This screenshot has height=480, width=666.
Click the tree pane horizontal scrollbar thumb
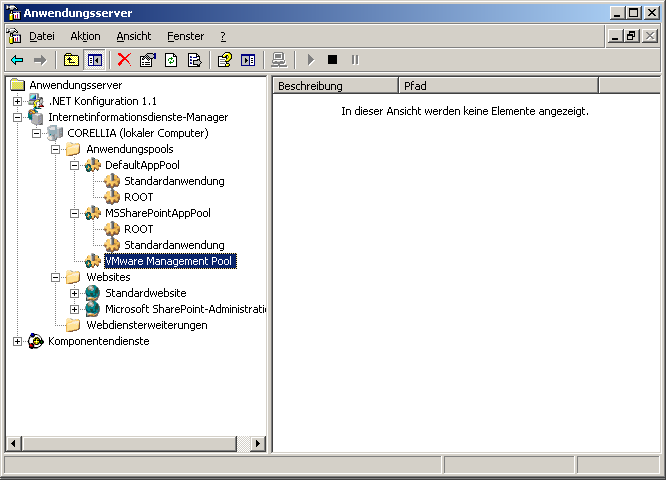[129, 444]
